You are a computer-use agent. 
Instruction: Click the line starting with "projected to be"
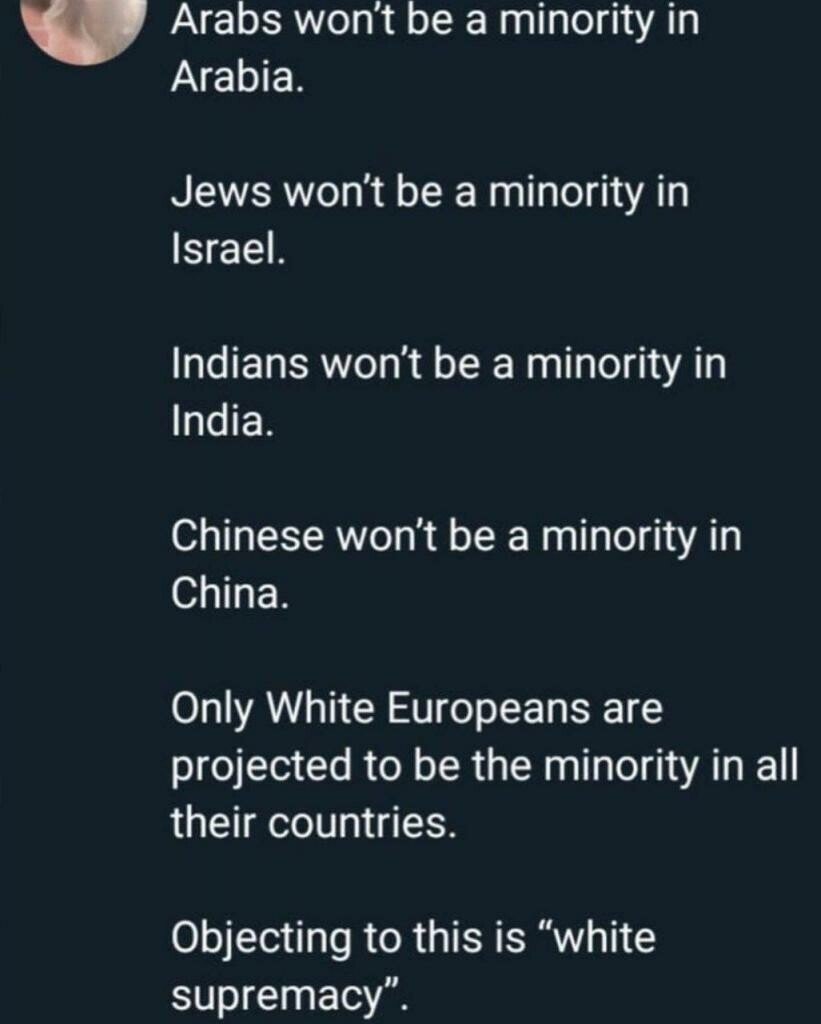[x=485, y=767]
